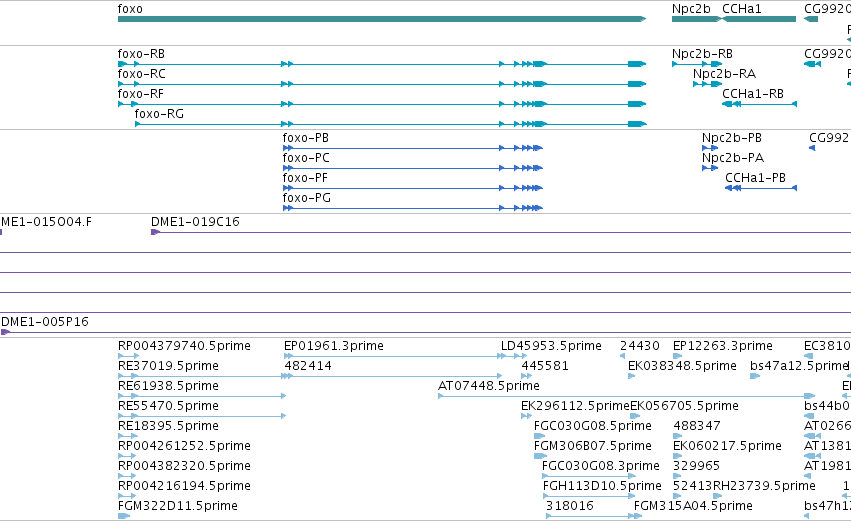Click the RE18395.5prime EST label
Image resolution: width=851 pixels, height=521 pixels.
[x=168, y=426]
